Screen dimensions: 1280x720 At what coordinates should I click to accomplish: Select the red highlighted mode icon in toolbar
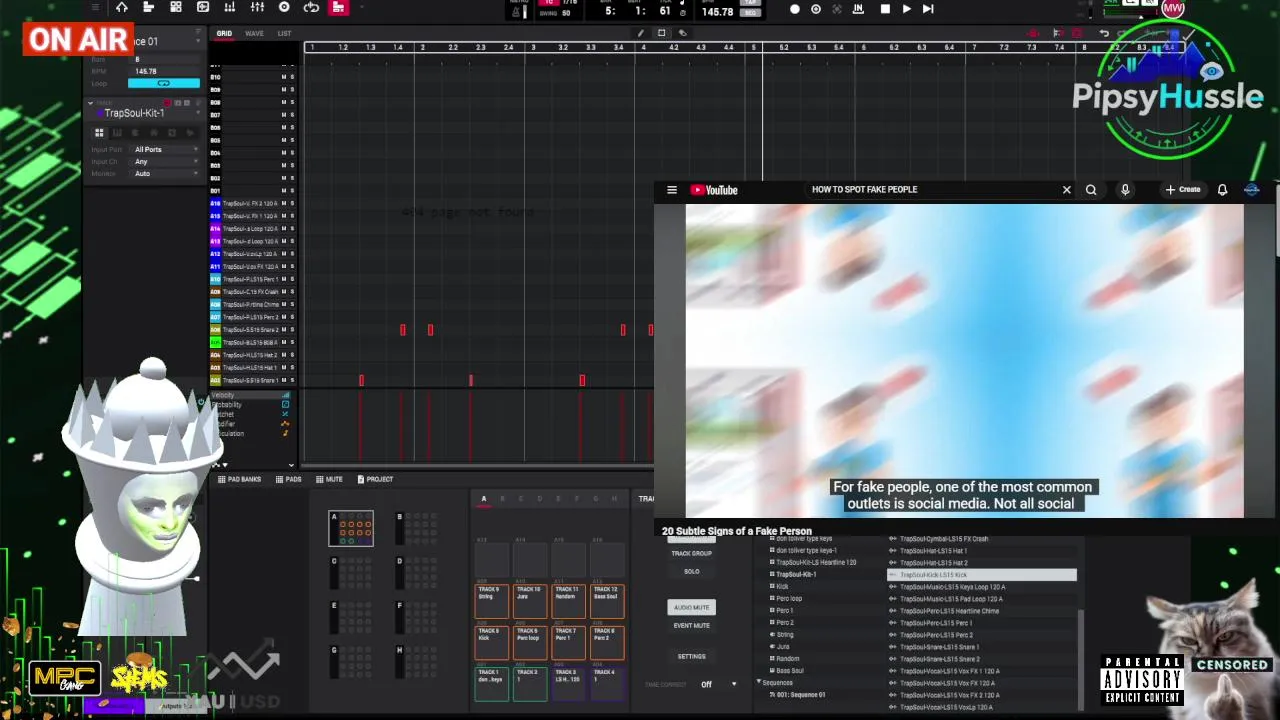click(x=338, y=8)
